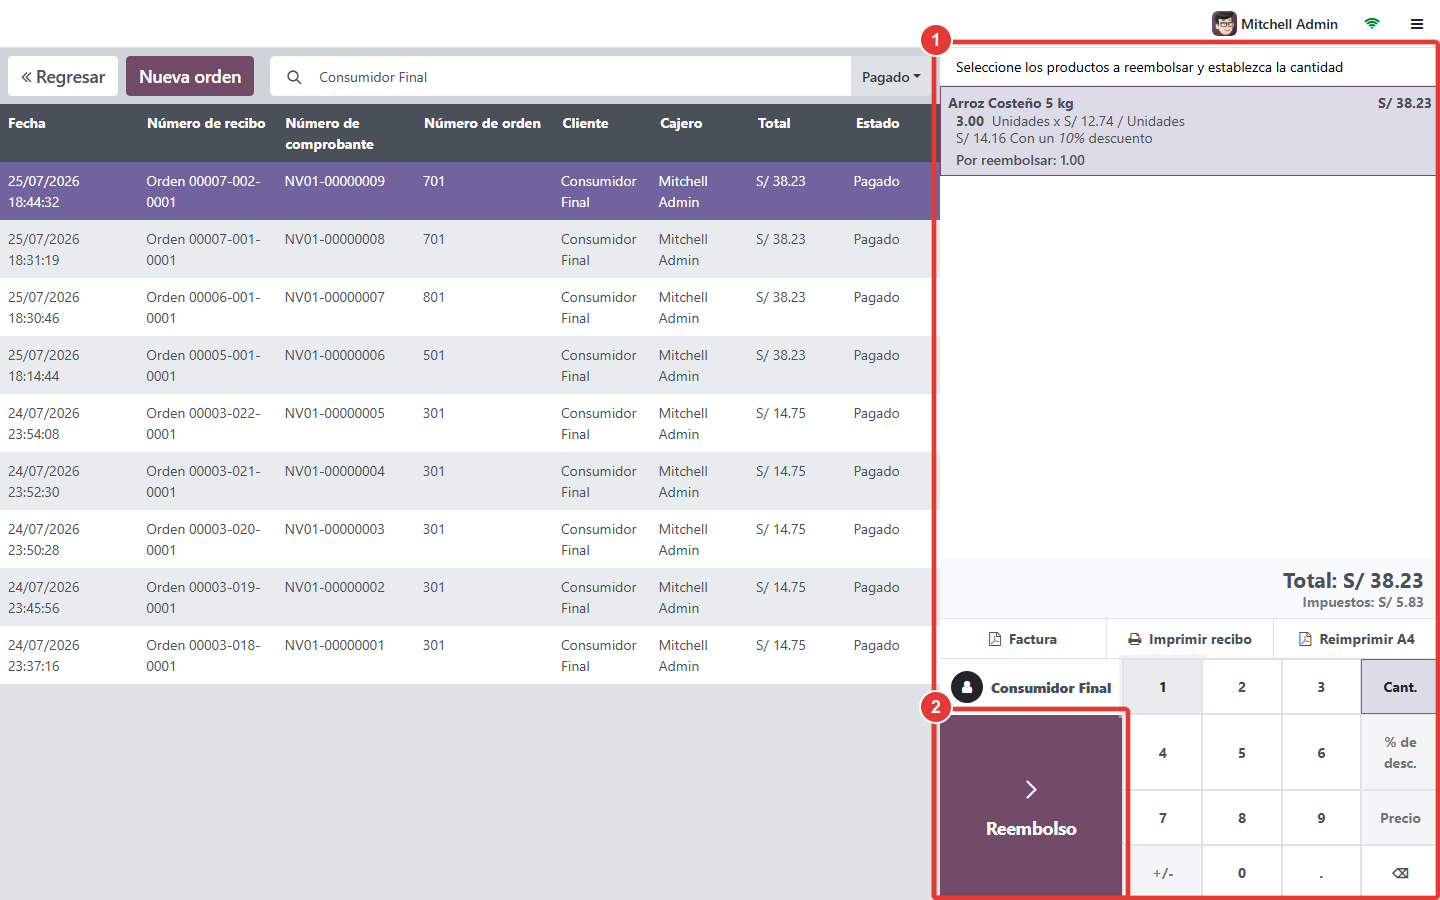
Task: Switch numpad to % de desc. mode
Action: pos(1400,752)
